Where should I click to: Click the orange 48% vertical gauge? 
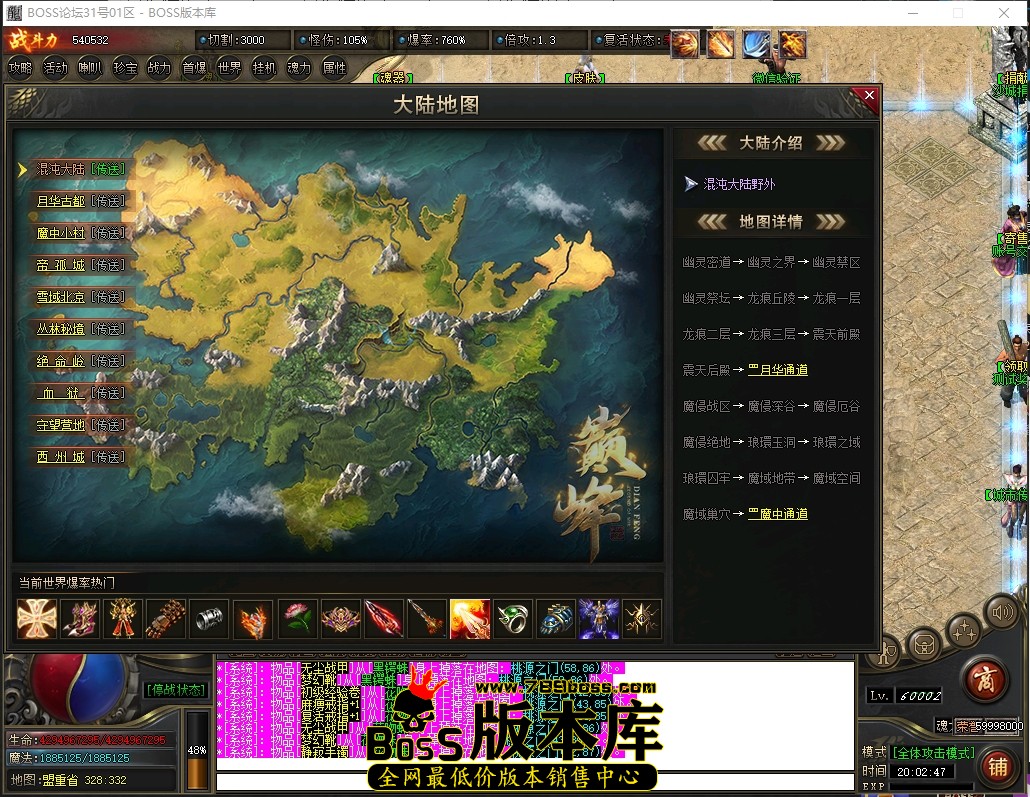coord(197,751)
